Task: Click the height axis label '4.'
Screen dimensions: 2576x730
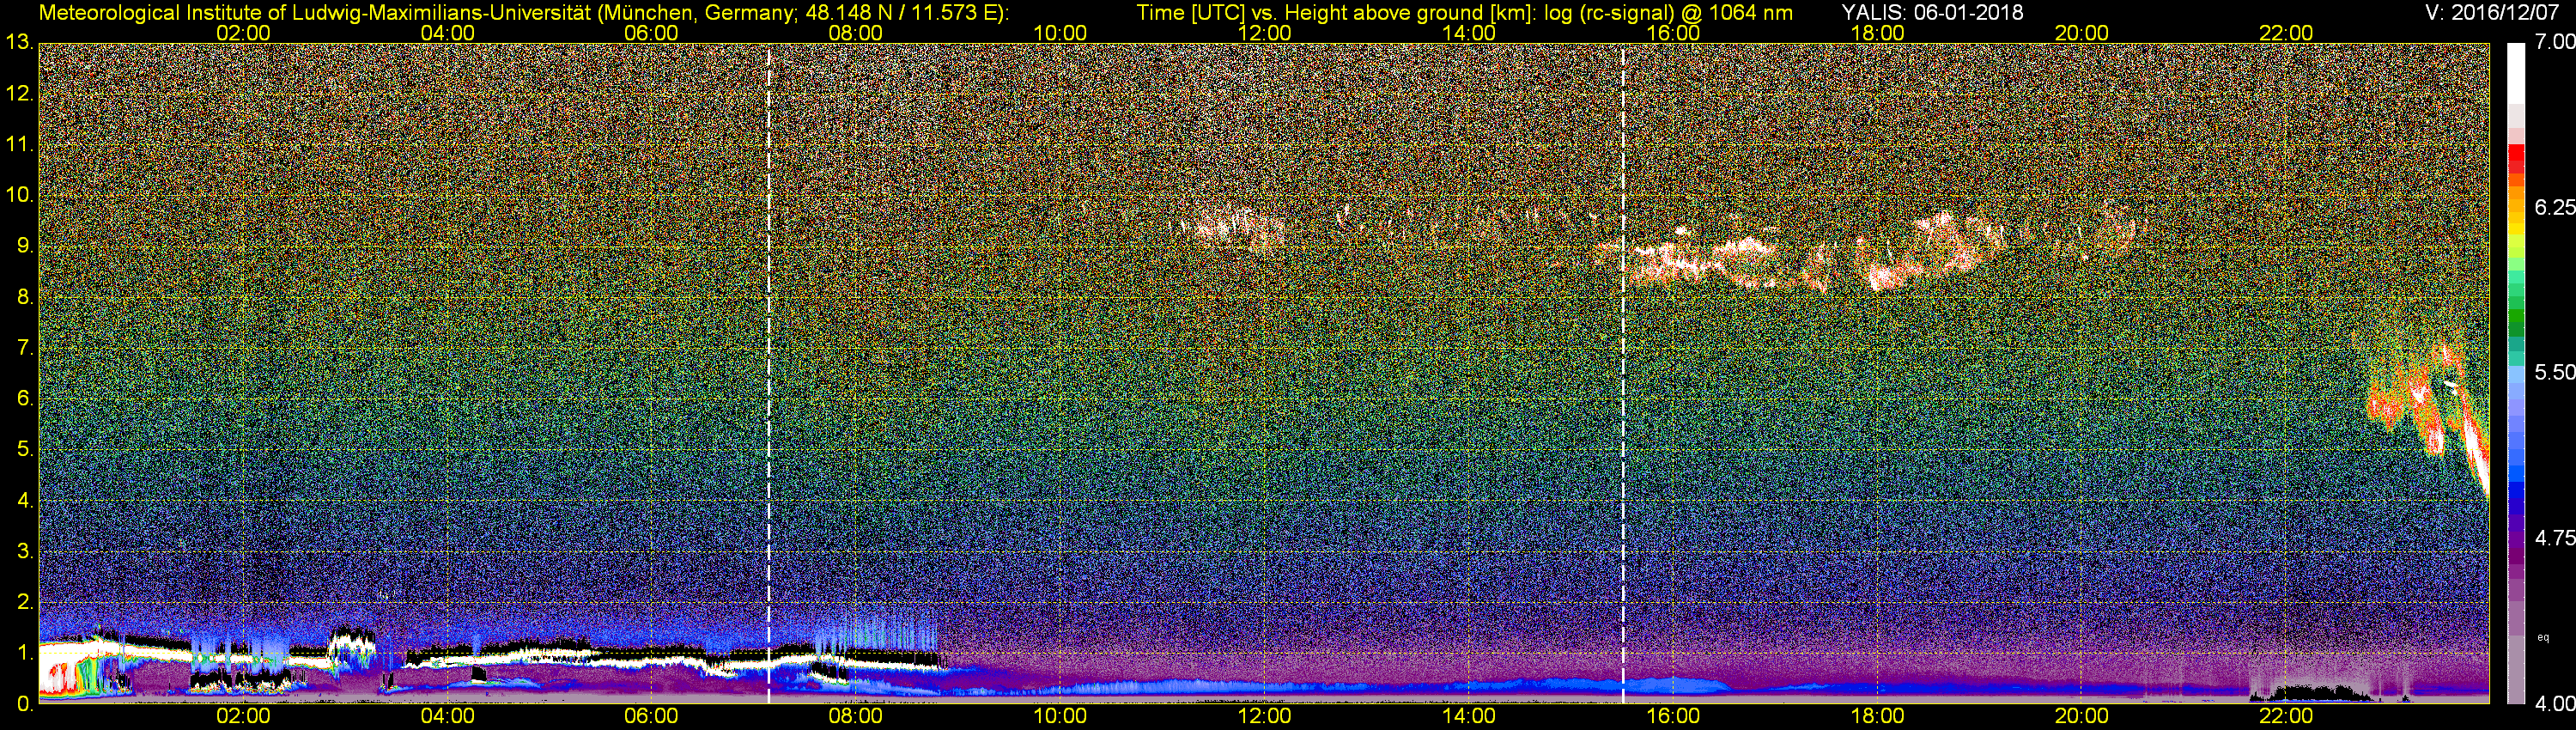Action: point(24,501)
